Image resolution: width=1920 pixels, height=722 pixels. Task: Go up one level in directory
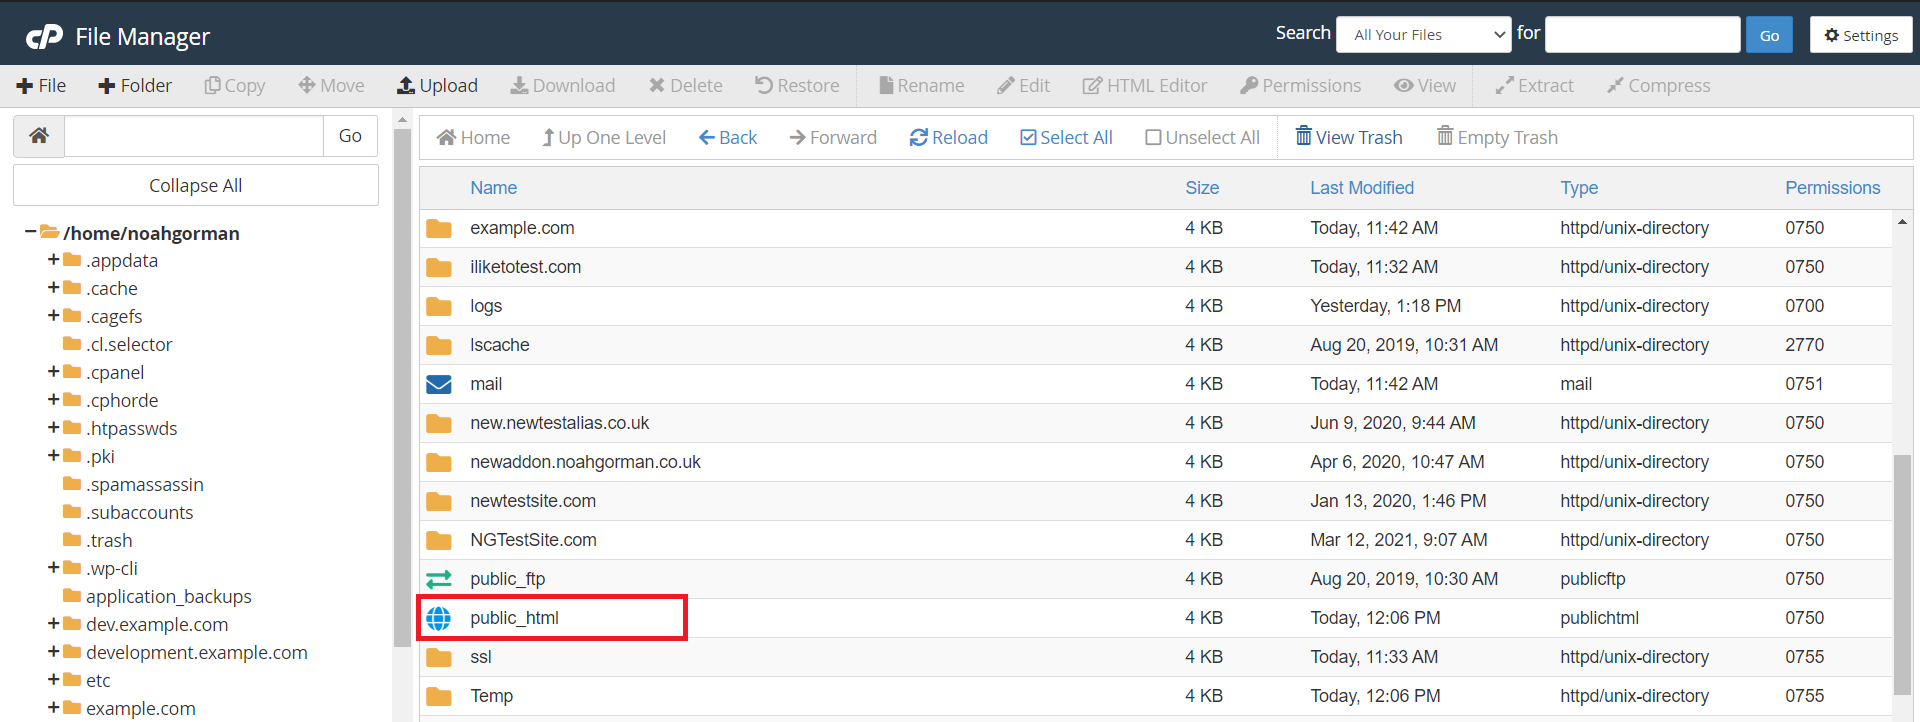(x=604, y=138)
